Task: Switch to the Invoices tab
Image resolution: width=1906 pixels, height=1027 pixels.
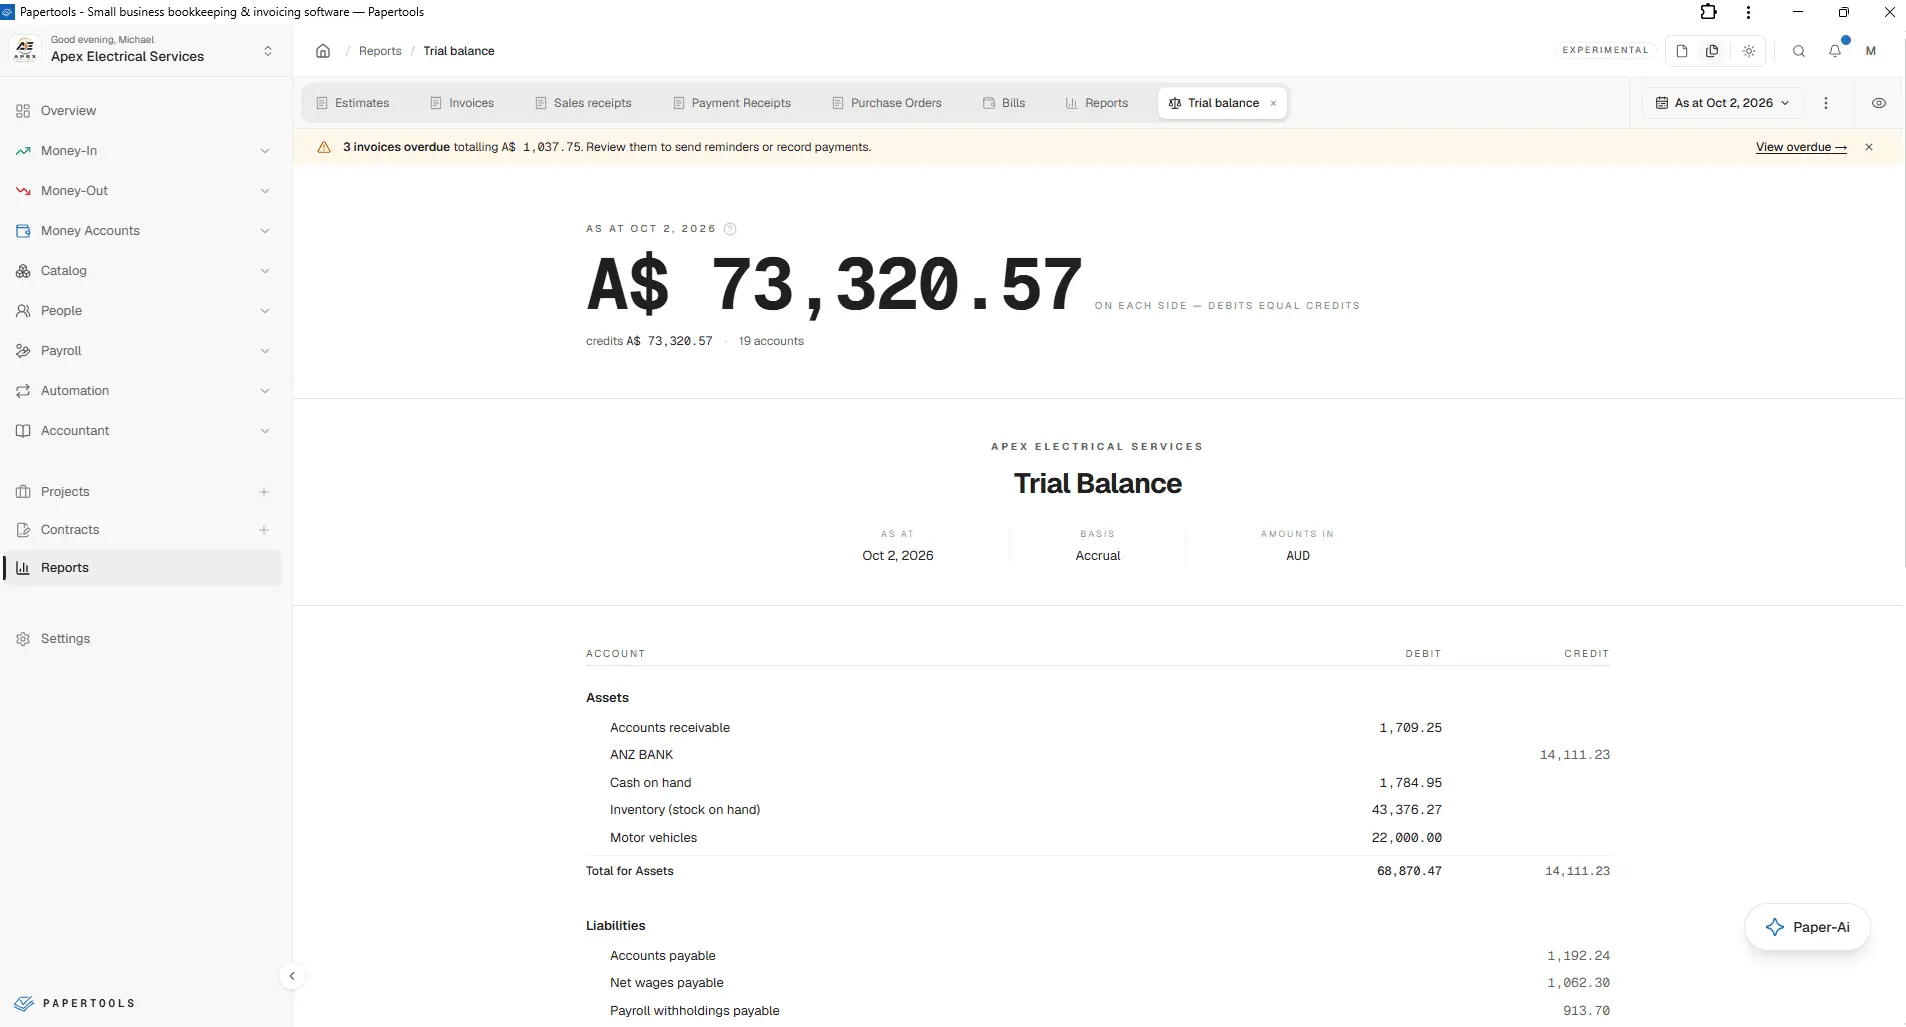Action: [462, 103]
